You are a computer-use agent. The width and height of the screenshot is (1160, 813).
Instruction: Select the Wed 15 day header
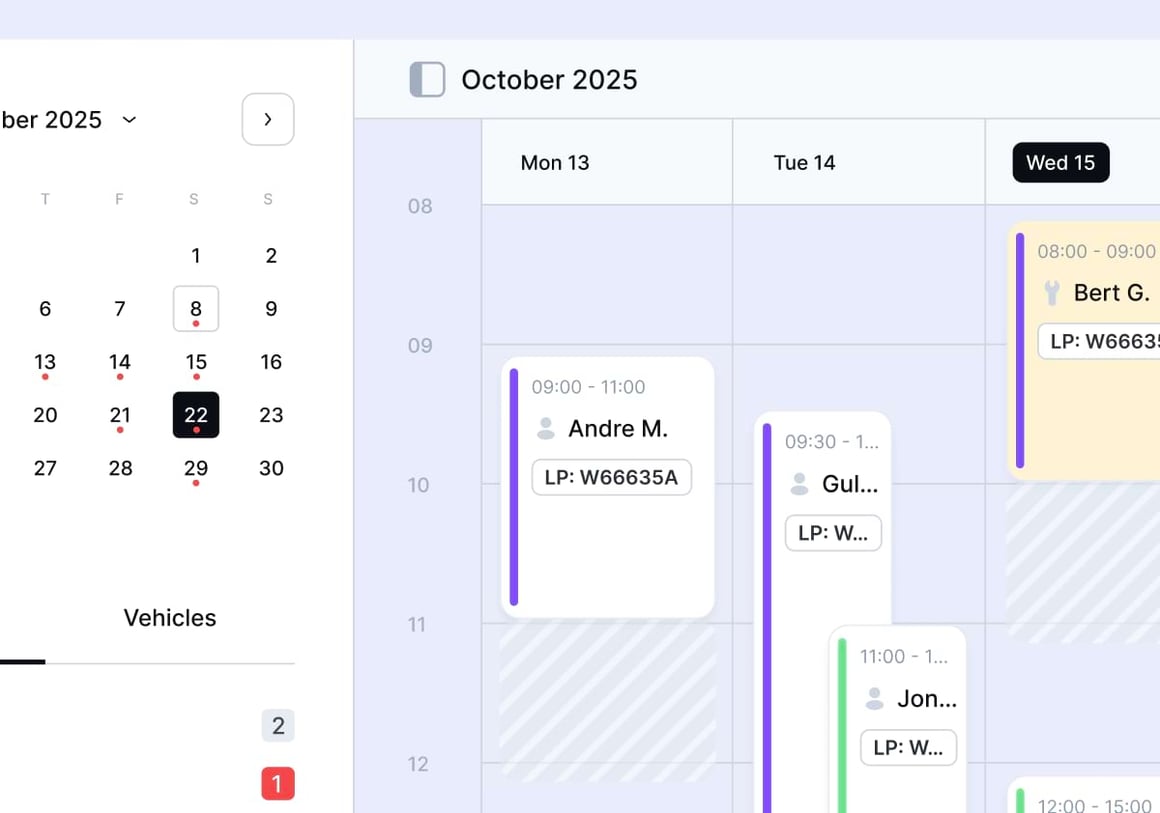pos(1060,163)
